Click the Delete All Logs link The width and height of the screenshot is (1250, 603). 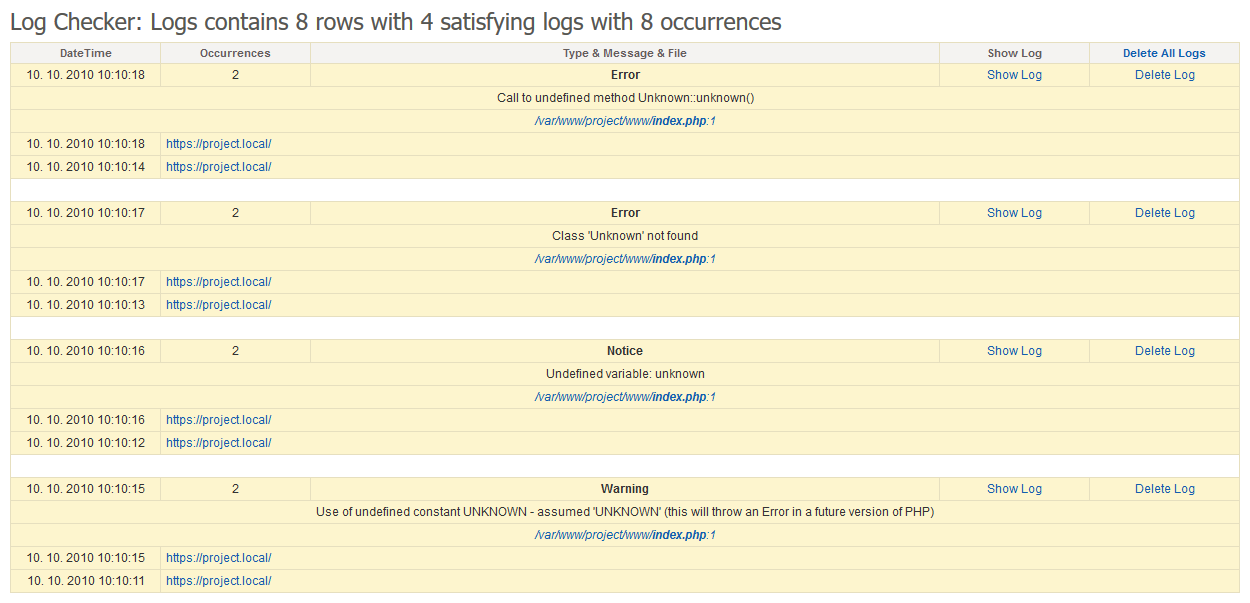[1164, 53]
